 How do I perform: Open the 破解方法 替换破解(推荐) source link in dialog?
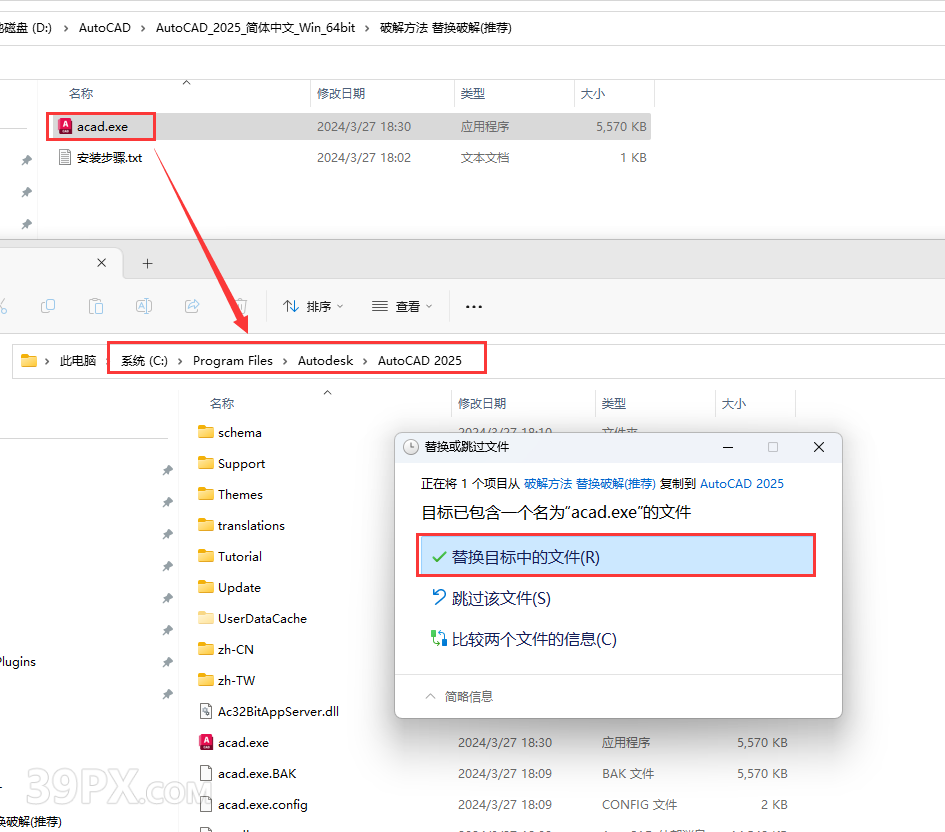point(590,483)
